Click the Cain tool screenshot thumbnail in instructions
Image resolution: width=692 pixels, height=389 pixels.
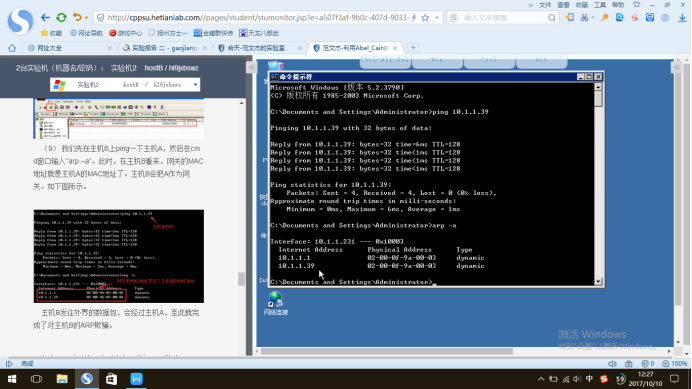[x=119, y=119]
